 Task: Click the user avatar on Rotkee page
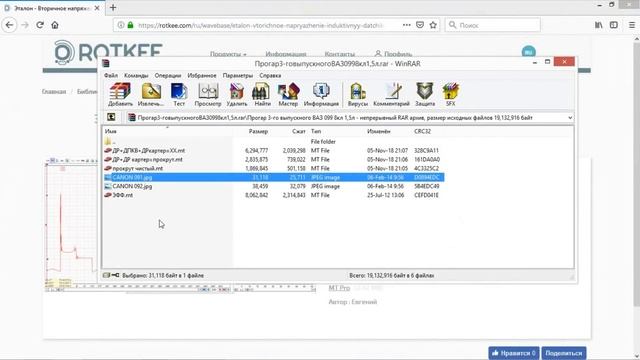pyautogui.click(x=529, y=51)
